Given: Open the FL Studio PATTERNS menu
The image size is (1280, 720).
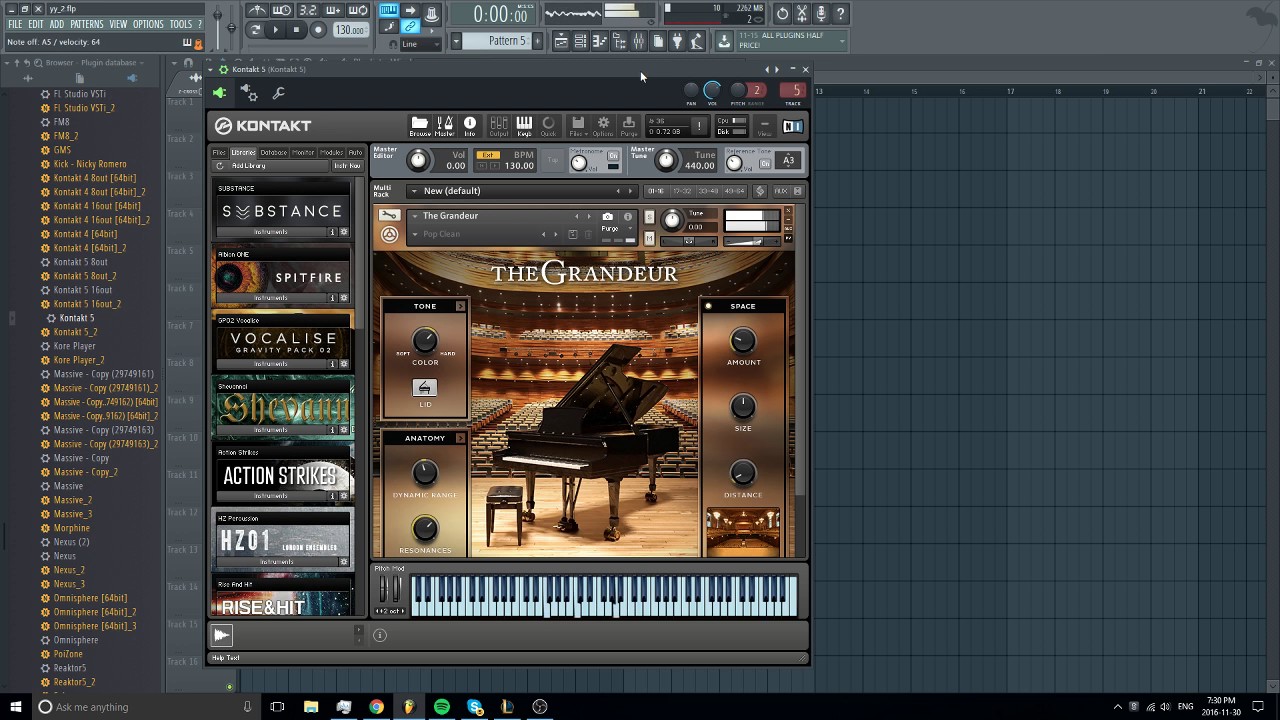Looking at the screenshot, I should [x=87, y=24].
